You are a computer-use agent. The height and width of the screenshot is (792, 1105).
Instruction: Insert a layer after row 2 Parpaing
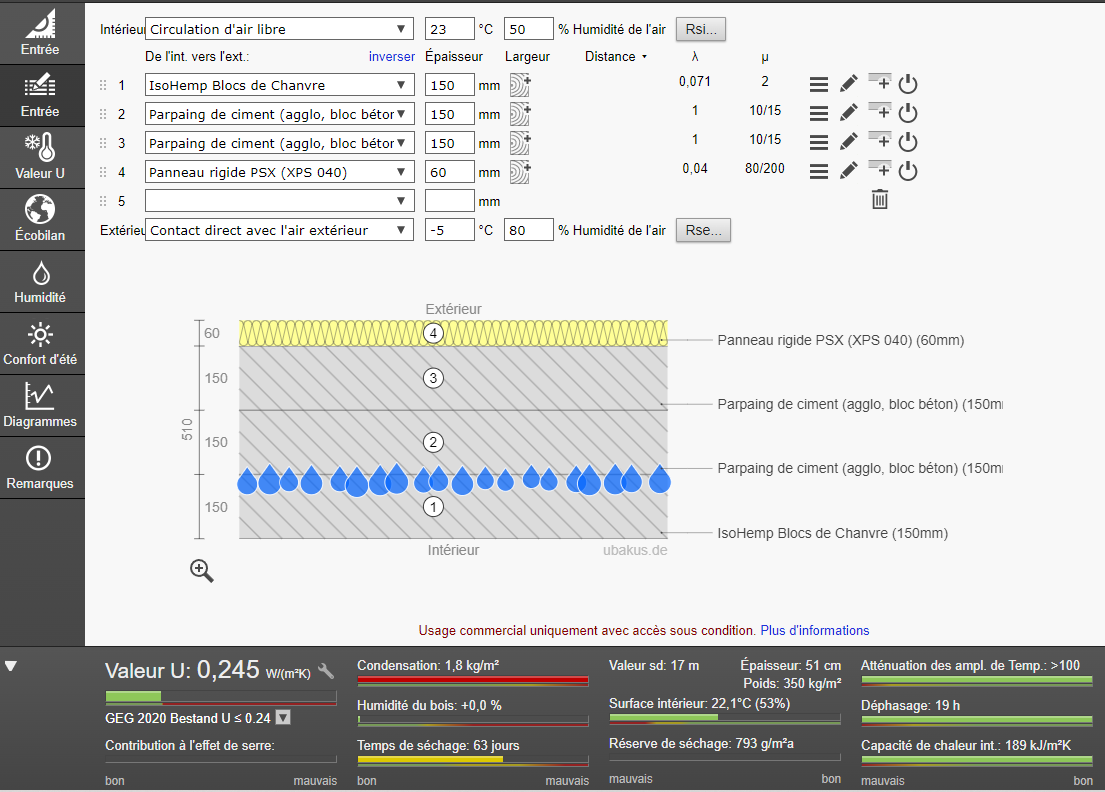point(879,110)
